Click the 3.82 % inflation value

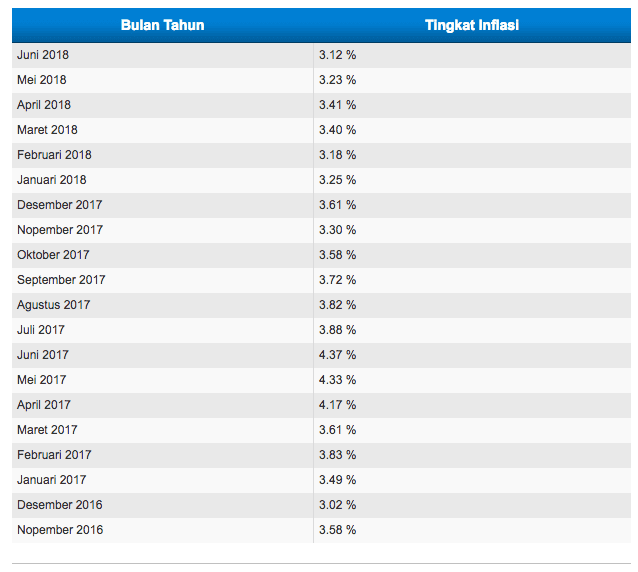coord(337,305)
